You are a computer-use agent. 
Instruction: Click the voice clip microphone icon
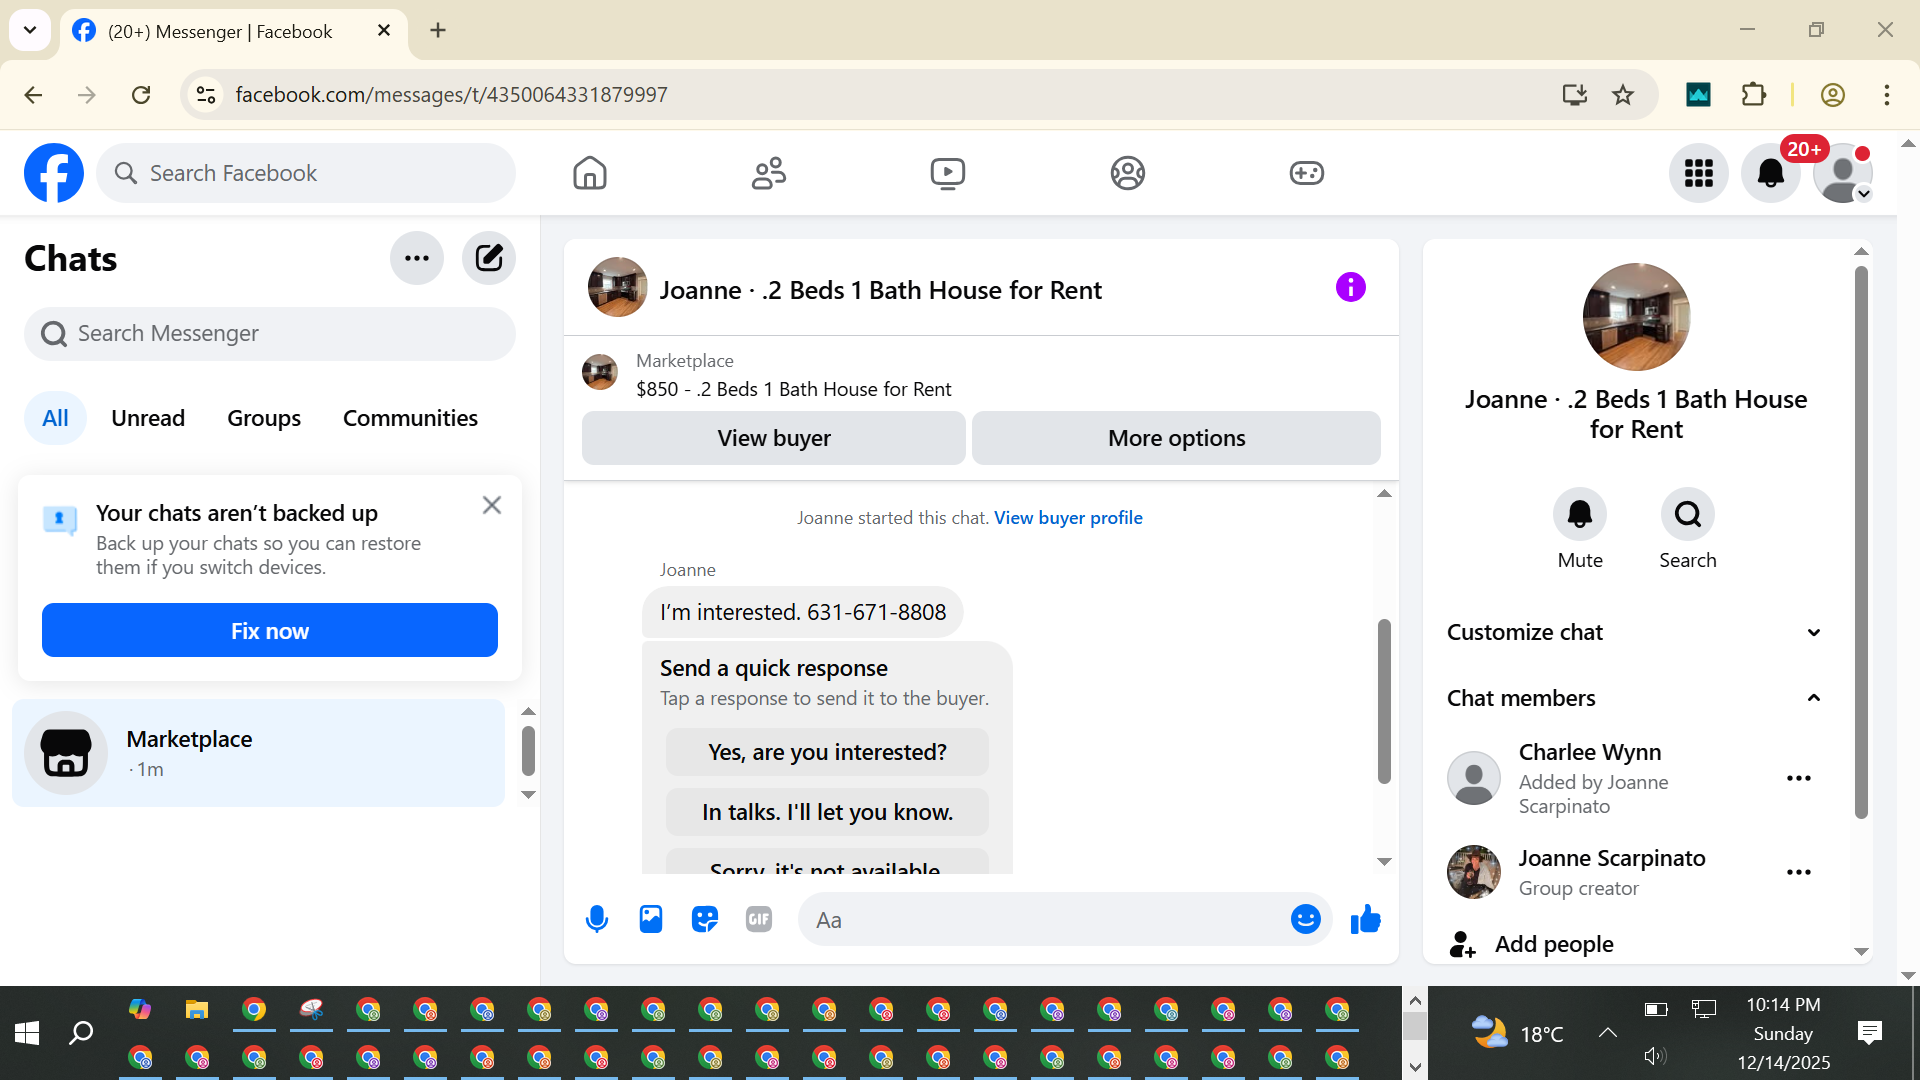coord(597,919)
